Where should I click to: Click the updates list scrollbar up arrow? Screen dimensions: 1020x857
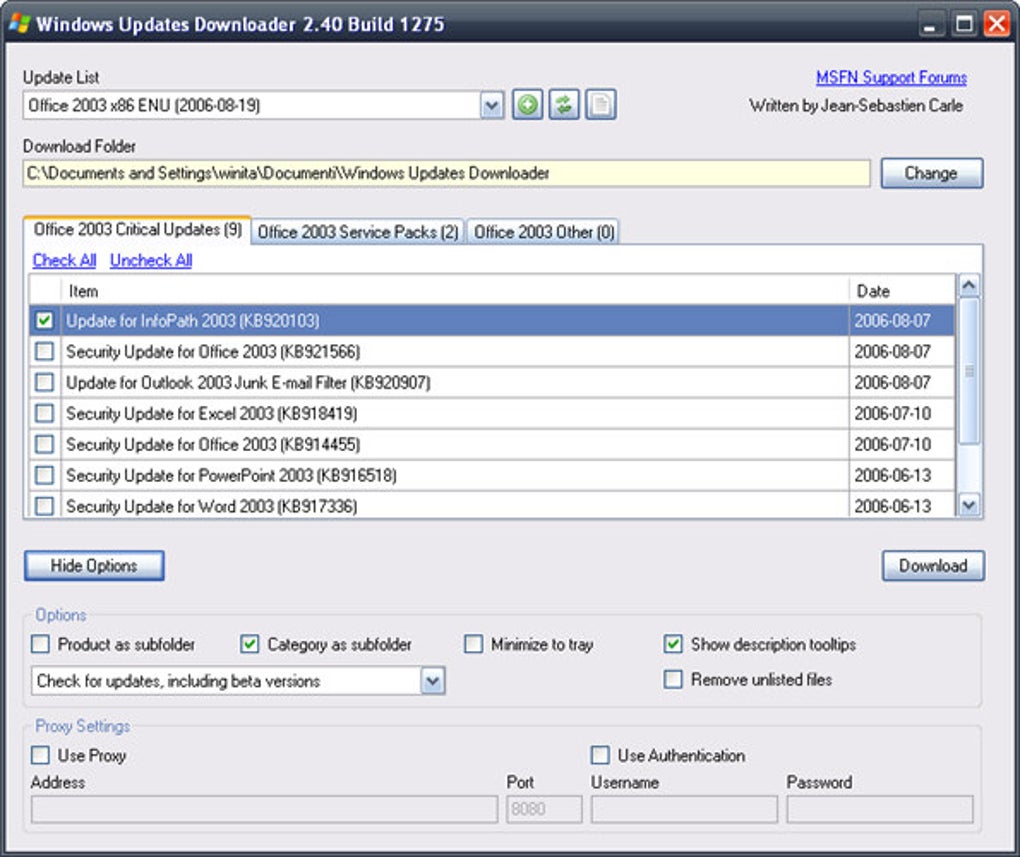point(969,285)
